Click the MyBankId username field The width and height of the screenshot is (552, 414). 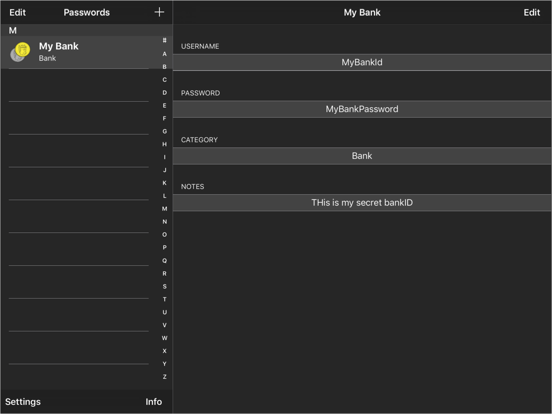click(362, 62)
